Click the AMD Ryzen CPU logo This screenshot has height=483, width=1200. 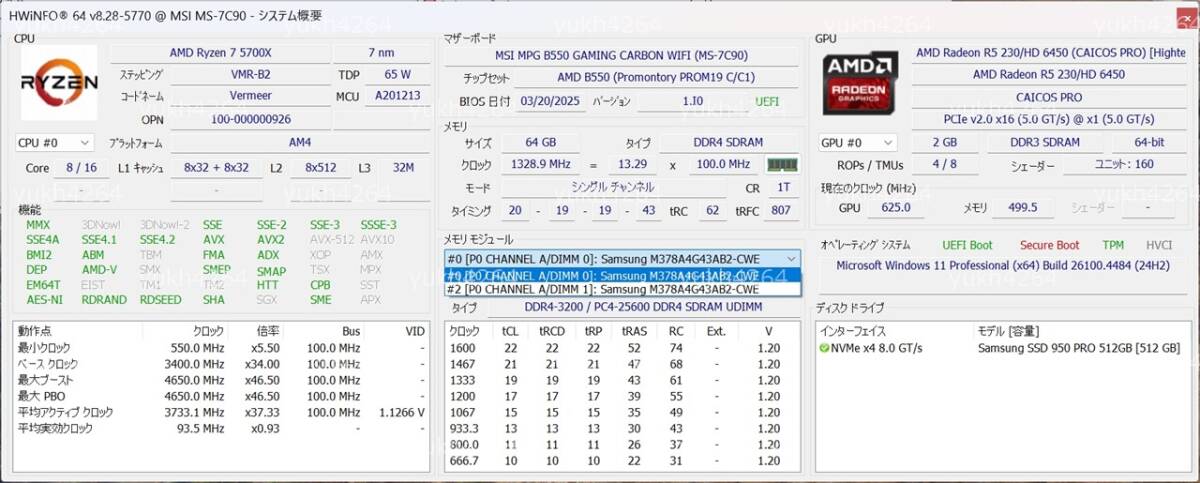point(59,83)
